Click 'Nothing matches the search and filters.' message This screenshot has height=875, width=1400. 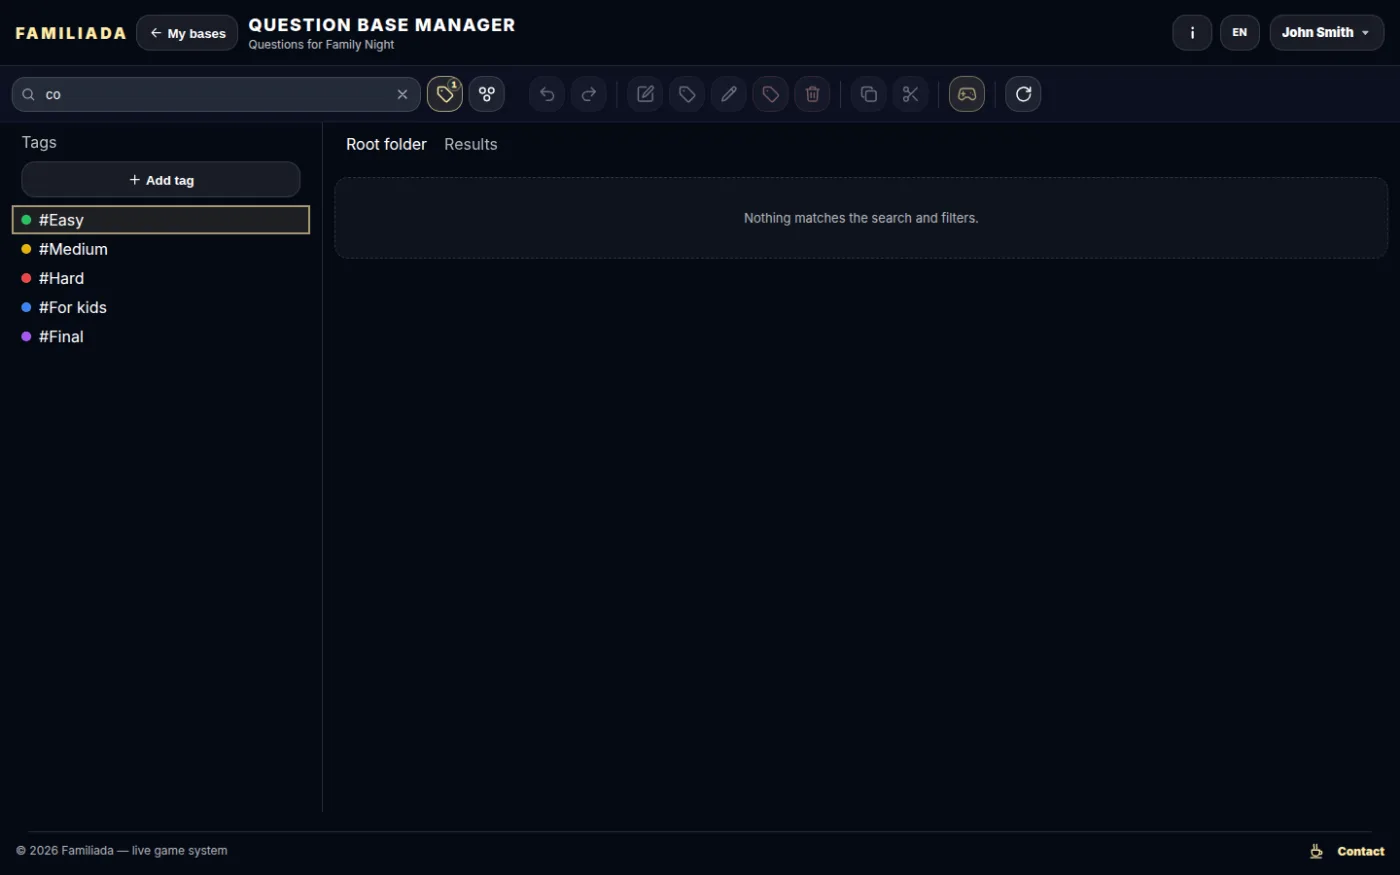point(861,218)
